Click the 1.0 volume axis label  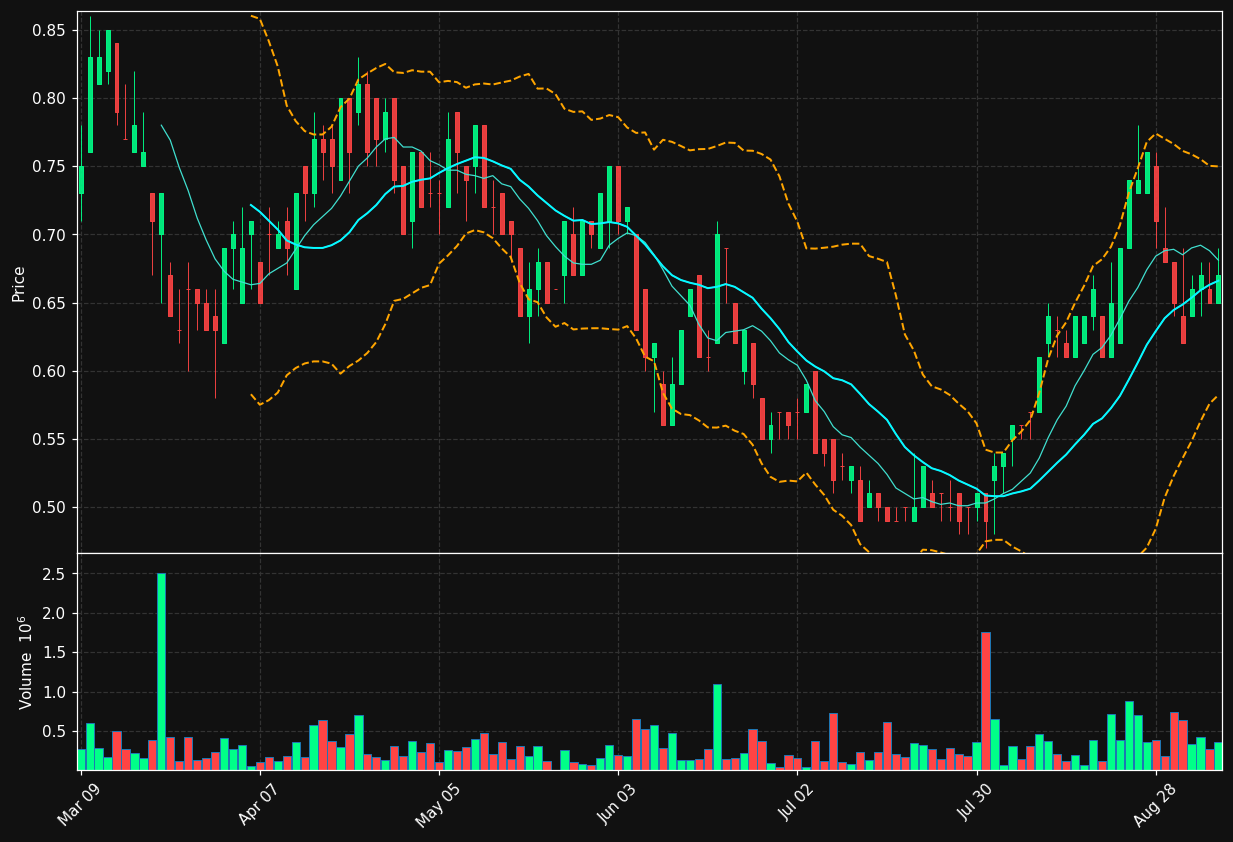click(x=54, y=692)
